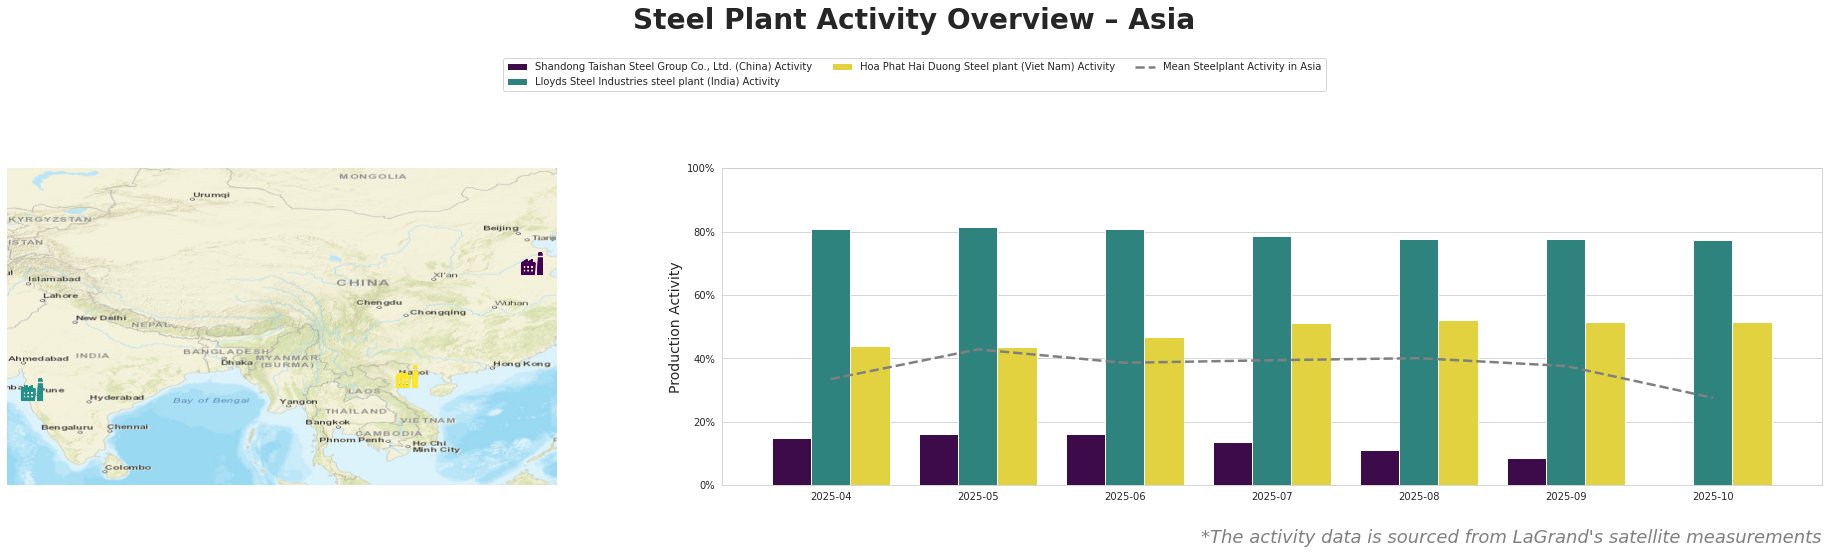The width and height of the screenshot is (1828, 554).
Task: Select the Mean Steelplant Activity in Asia label
Action: coord(1241,67)
